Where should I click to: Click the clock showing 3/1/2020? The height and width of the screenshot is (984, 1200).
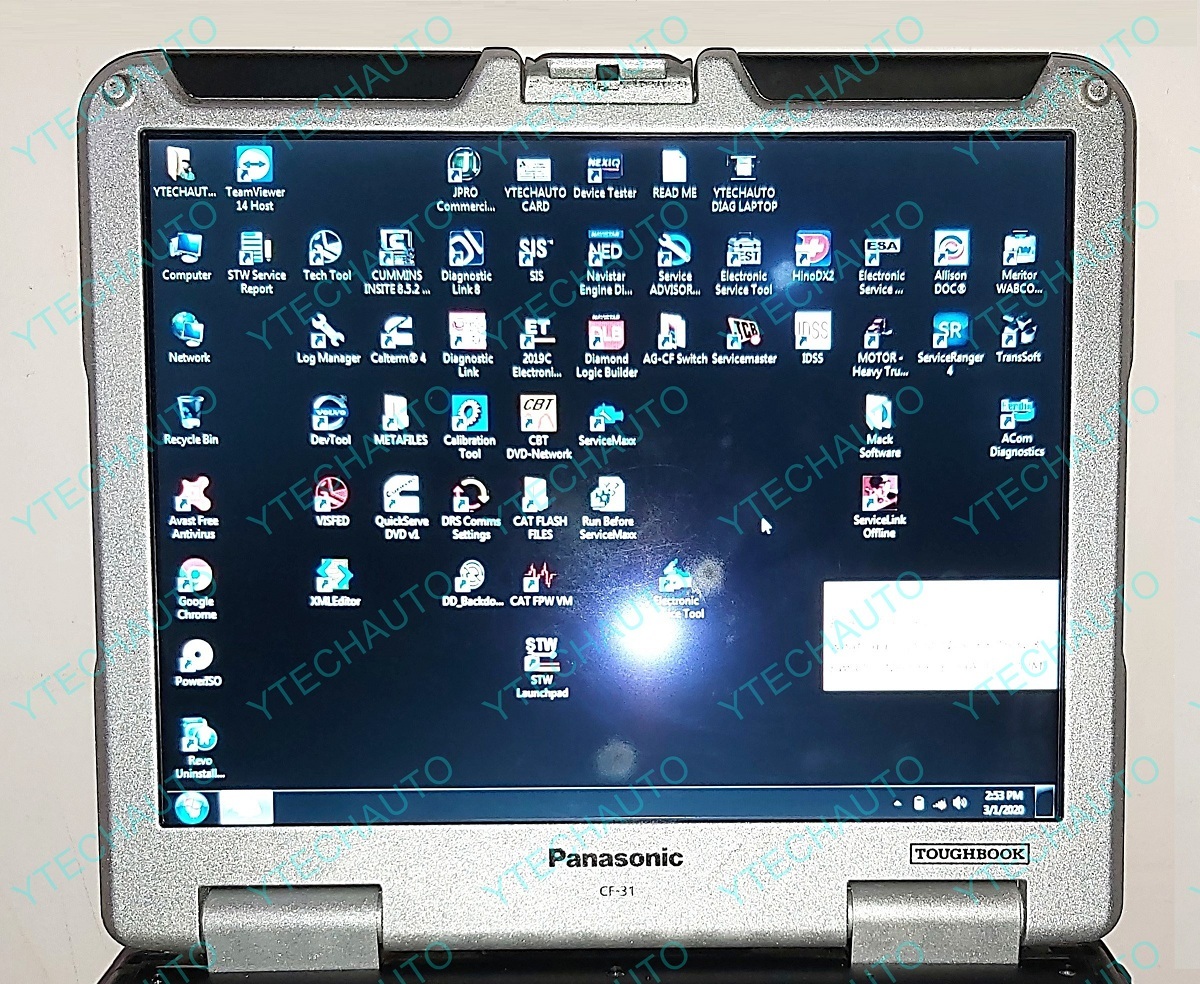tap(1003, 804)
